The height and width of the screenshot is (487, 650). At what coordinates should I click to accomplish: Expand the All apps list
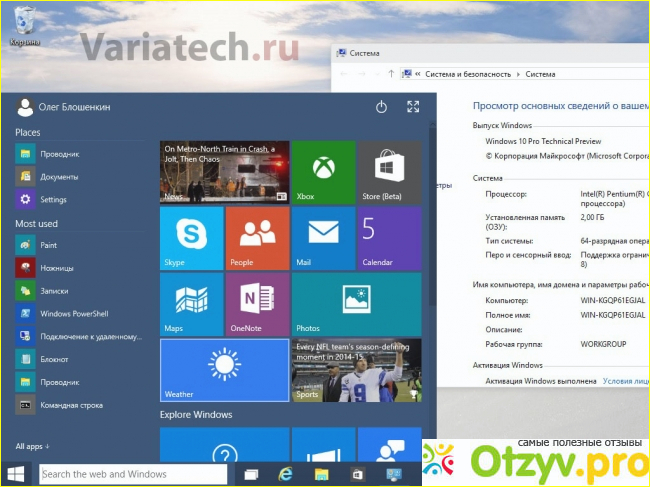coord(32,446)
